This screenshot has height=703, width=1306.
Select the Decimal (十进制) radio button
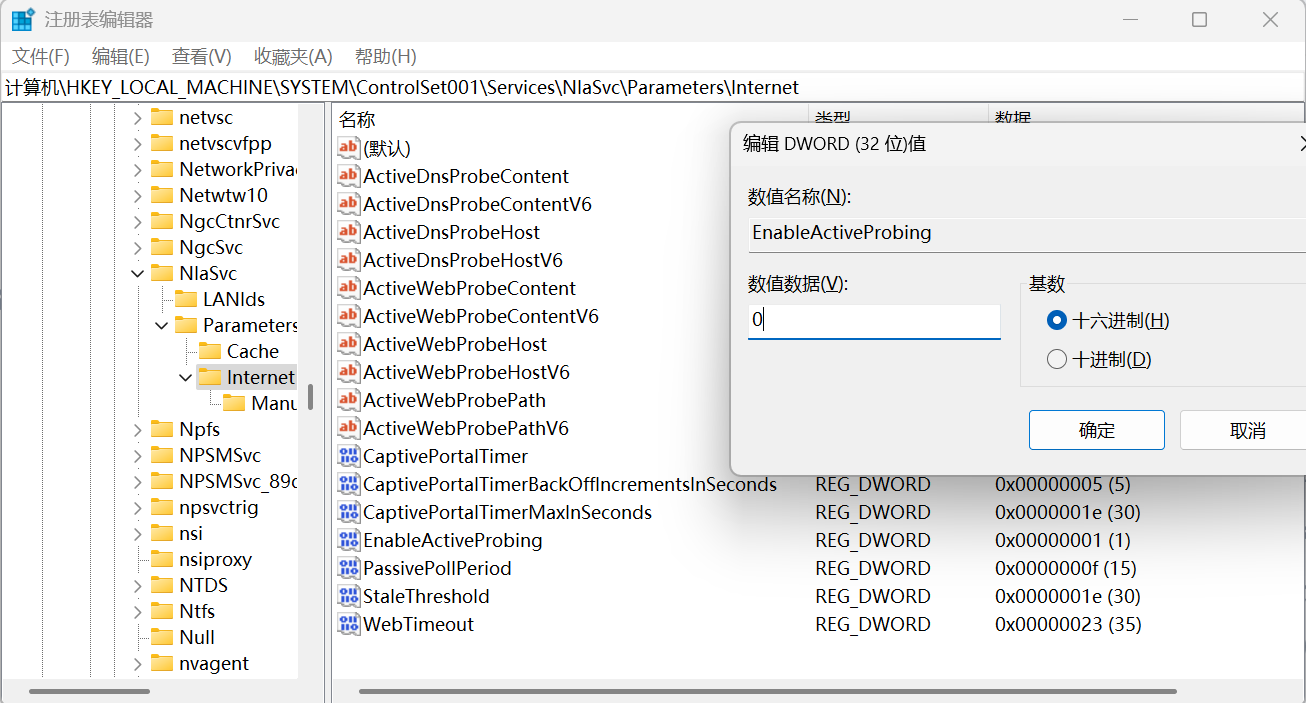click(x=1057, y=360)
